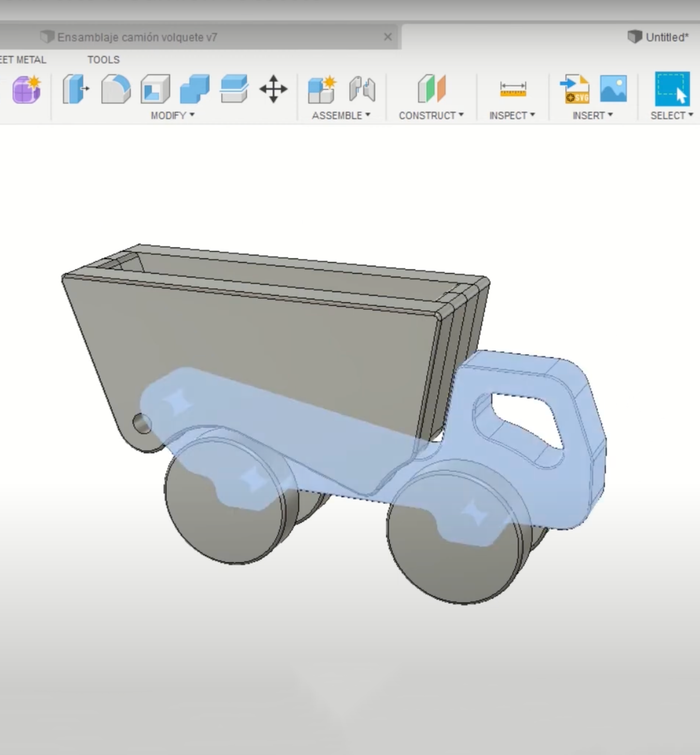
Task: Activate the Measure ruler icon
Action: (512, 89)
